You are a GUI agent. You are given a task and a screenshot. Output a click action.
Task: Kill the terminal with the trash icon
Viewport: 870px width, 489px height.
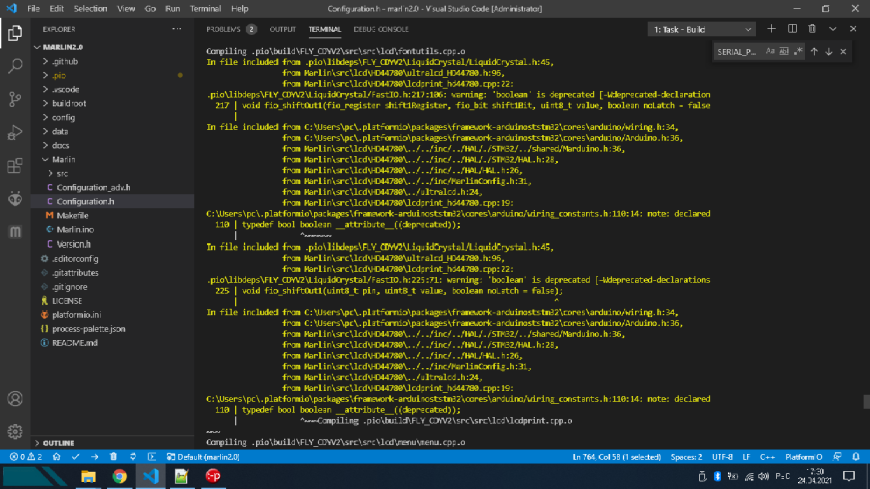pos(812,29)
